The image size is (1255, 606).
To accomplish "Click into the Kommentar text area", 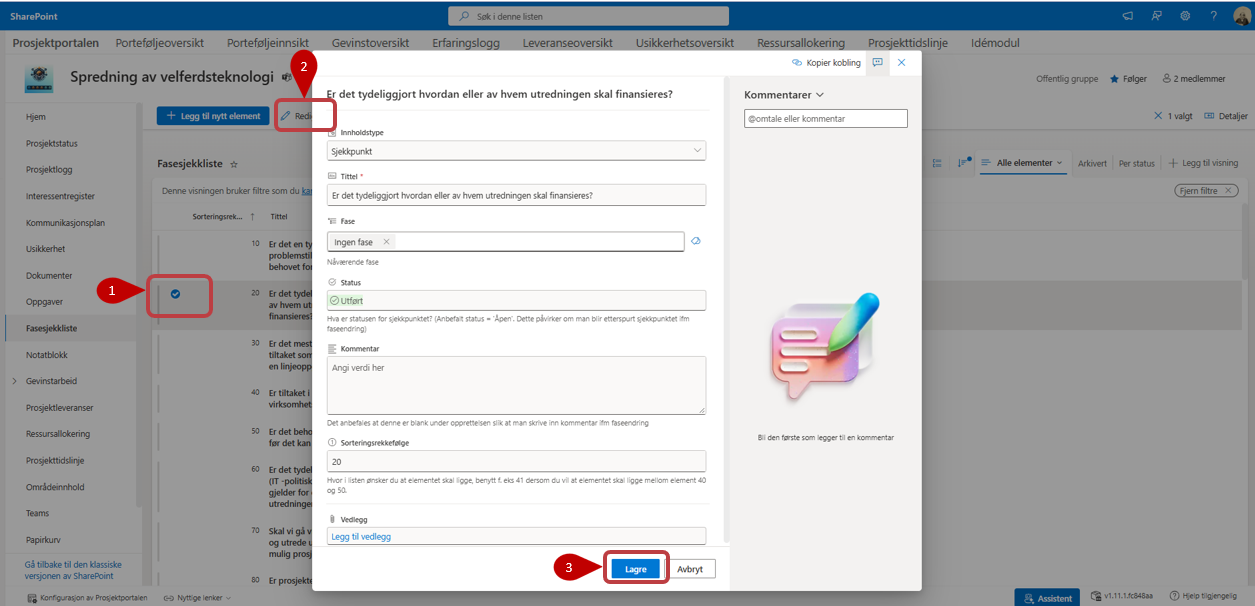I will (516, 385).
